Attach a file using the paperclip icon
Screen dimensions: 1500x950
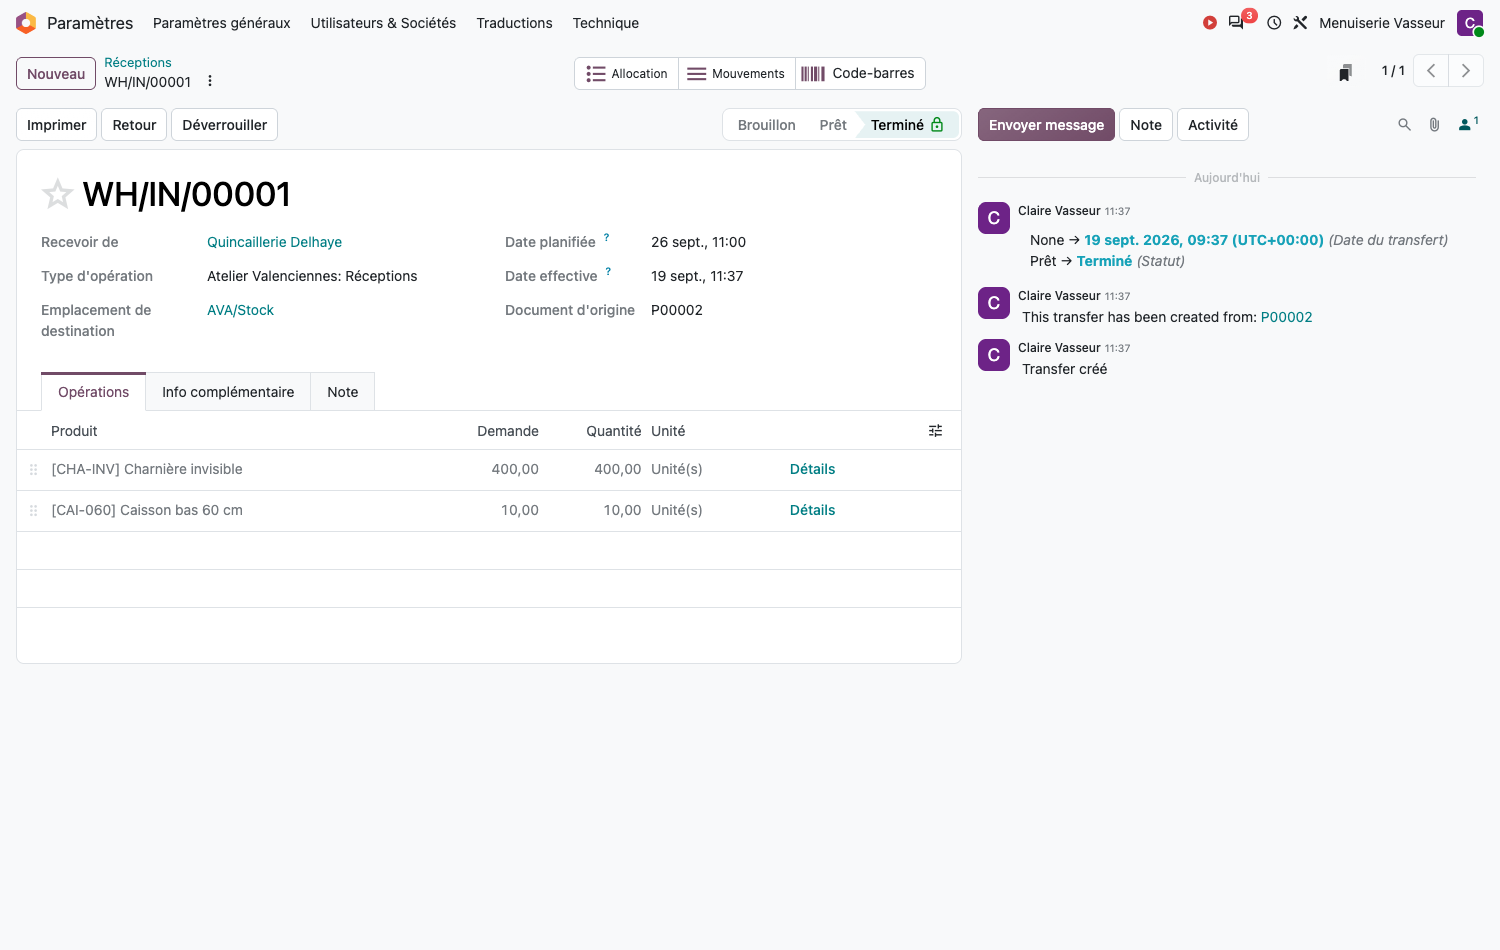tap(1434, 125)
